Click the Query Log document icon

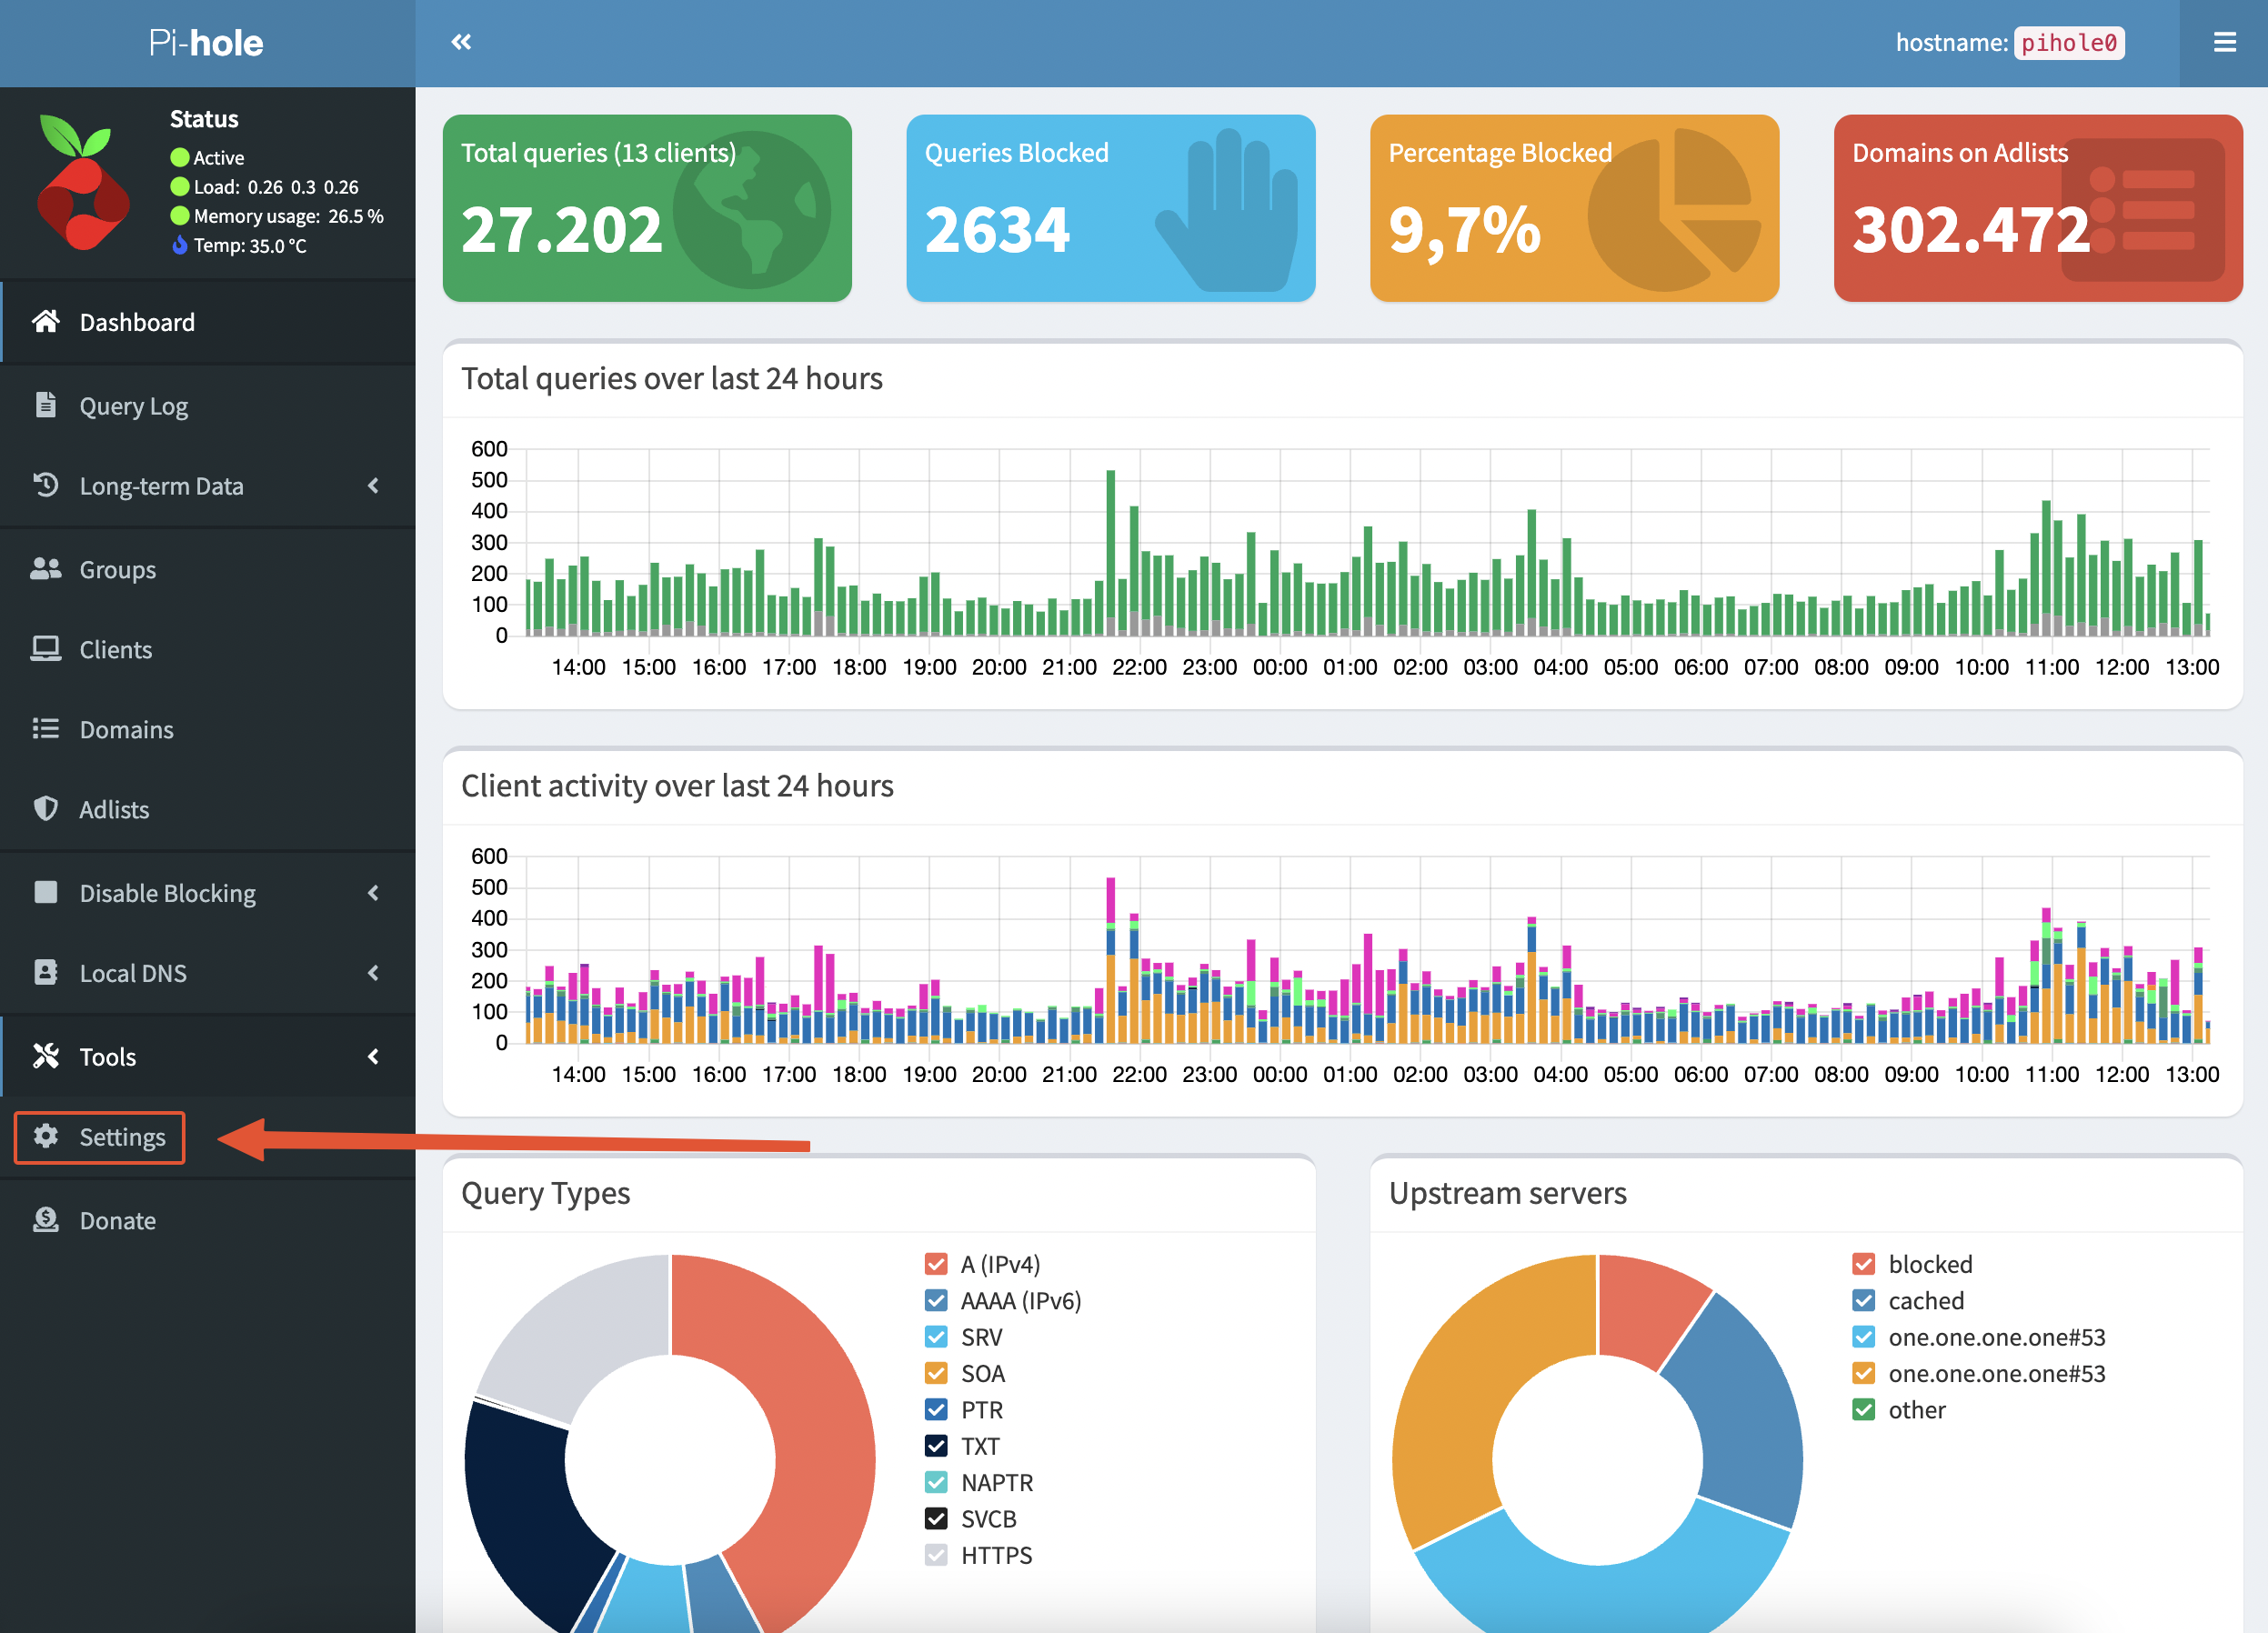tap(45, 405)
